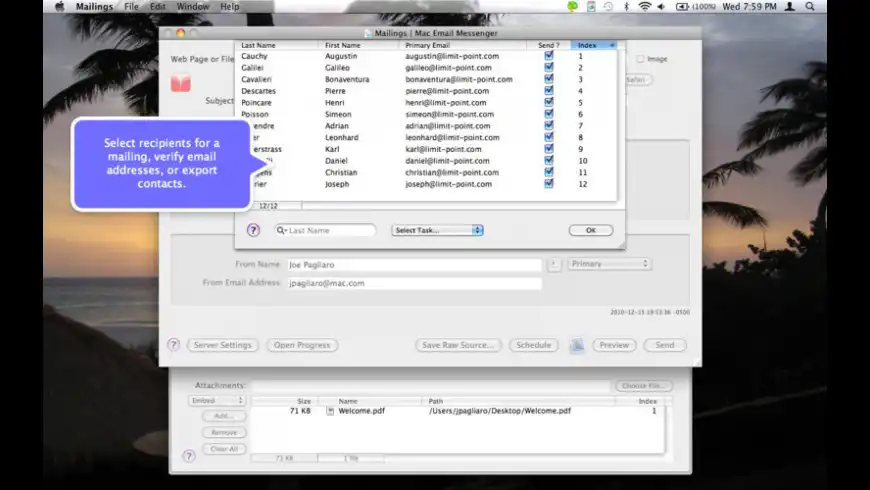The width and height of the screenshot is (870, 490).
Task: Toggle Send checkbox for Cavalieri
Action: click(x=549, y=79)
